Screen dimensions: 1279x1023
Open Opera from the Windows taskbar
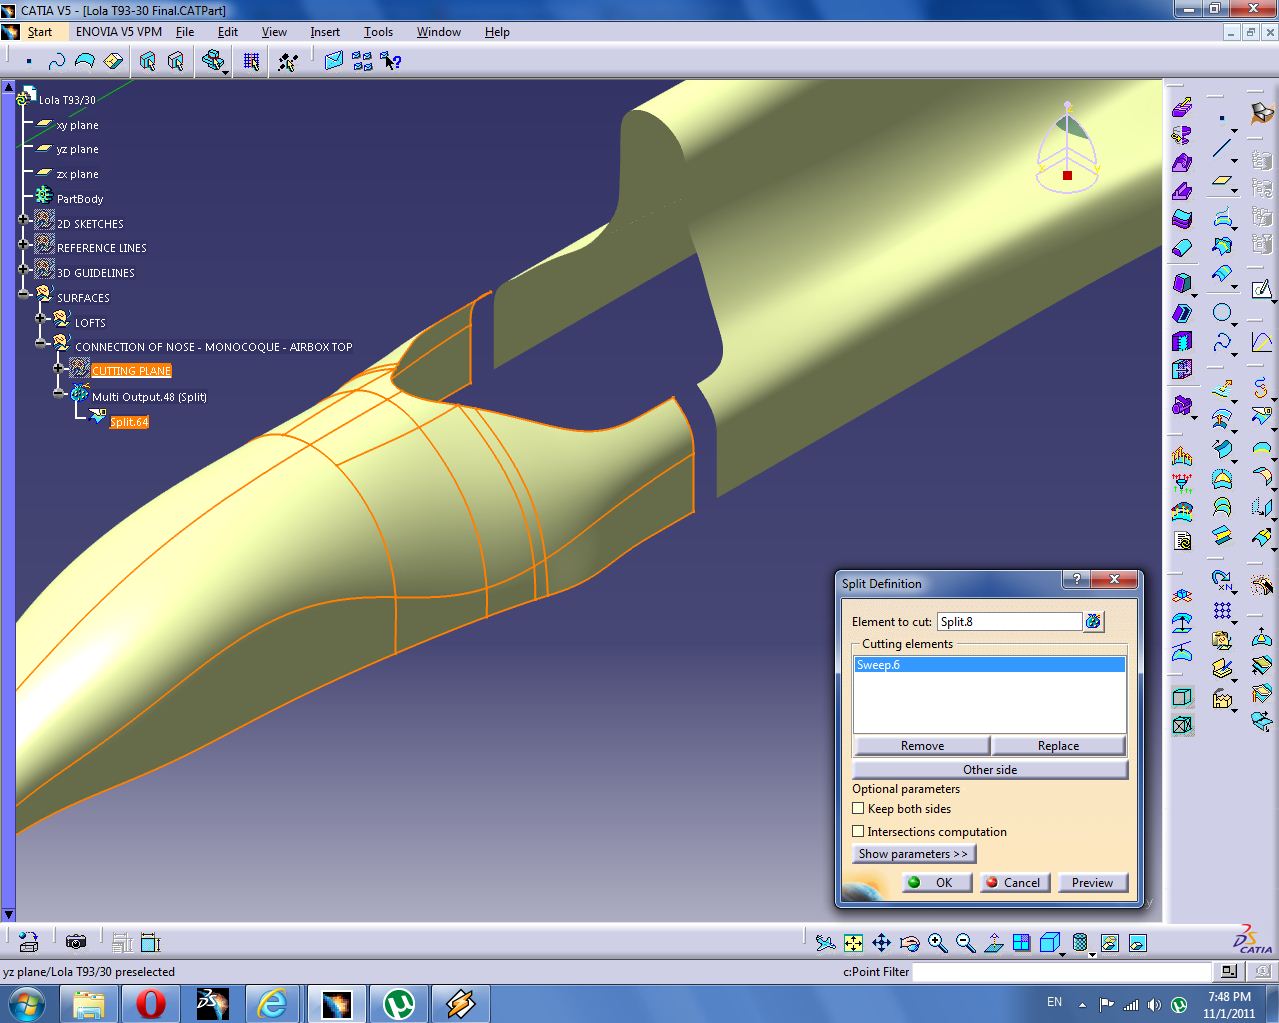[x=150, y=1003]
